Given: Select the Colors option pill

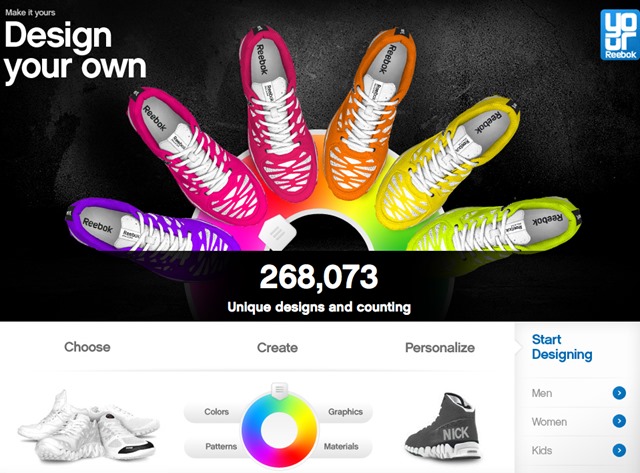Looking at the screenshot, I should [212, 412].
